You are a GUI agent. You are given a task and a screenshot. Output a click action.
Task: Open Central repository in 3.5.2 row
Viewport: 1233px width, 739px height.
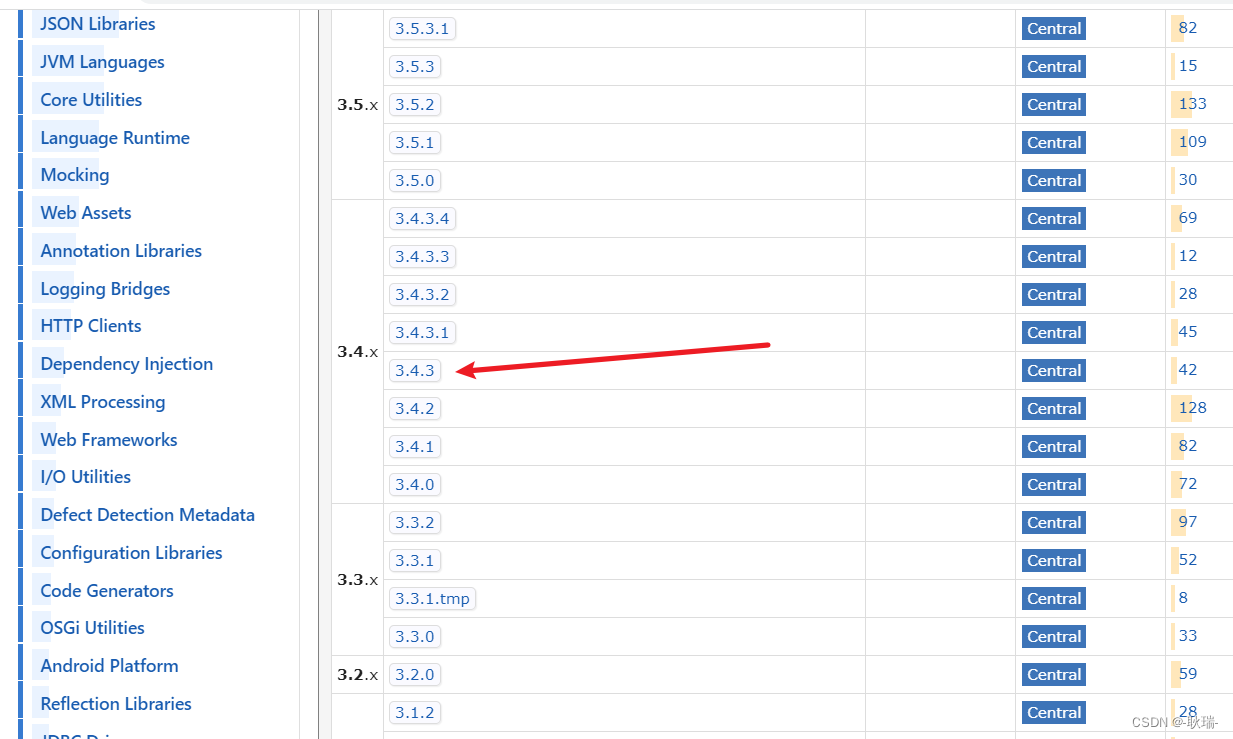pos(1054,105)
